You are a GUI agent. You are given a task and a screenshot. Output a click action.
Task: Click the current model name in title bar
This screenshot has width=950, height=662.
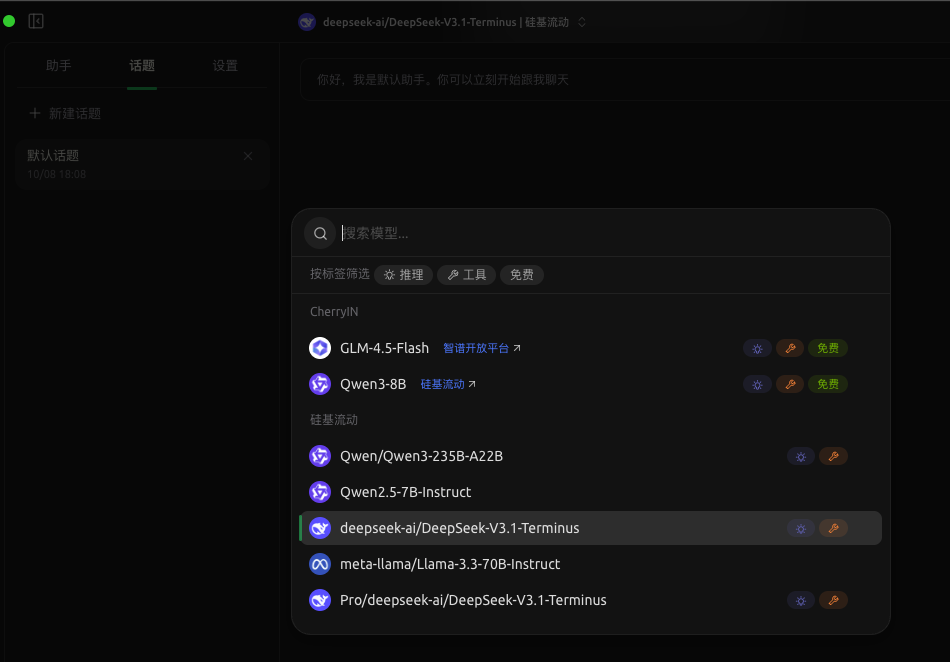click(445, 22)
